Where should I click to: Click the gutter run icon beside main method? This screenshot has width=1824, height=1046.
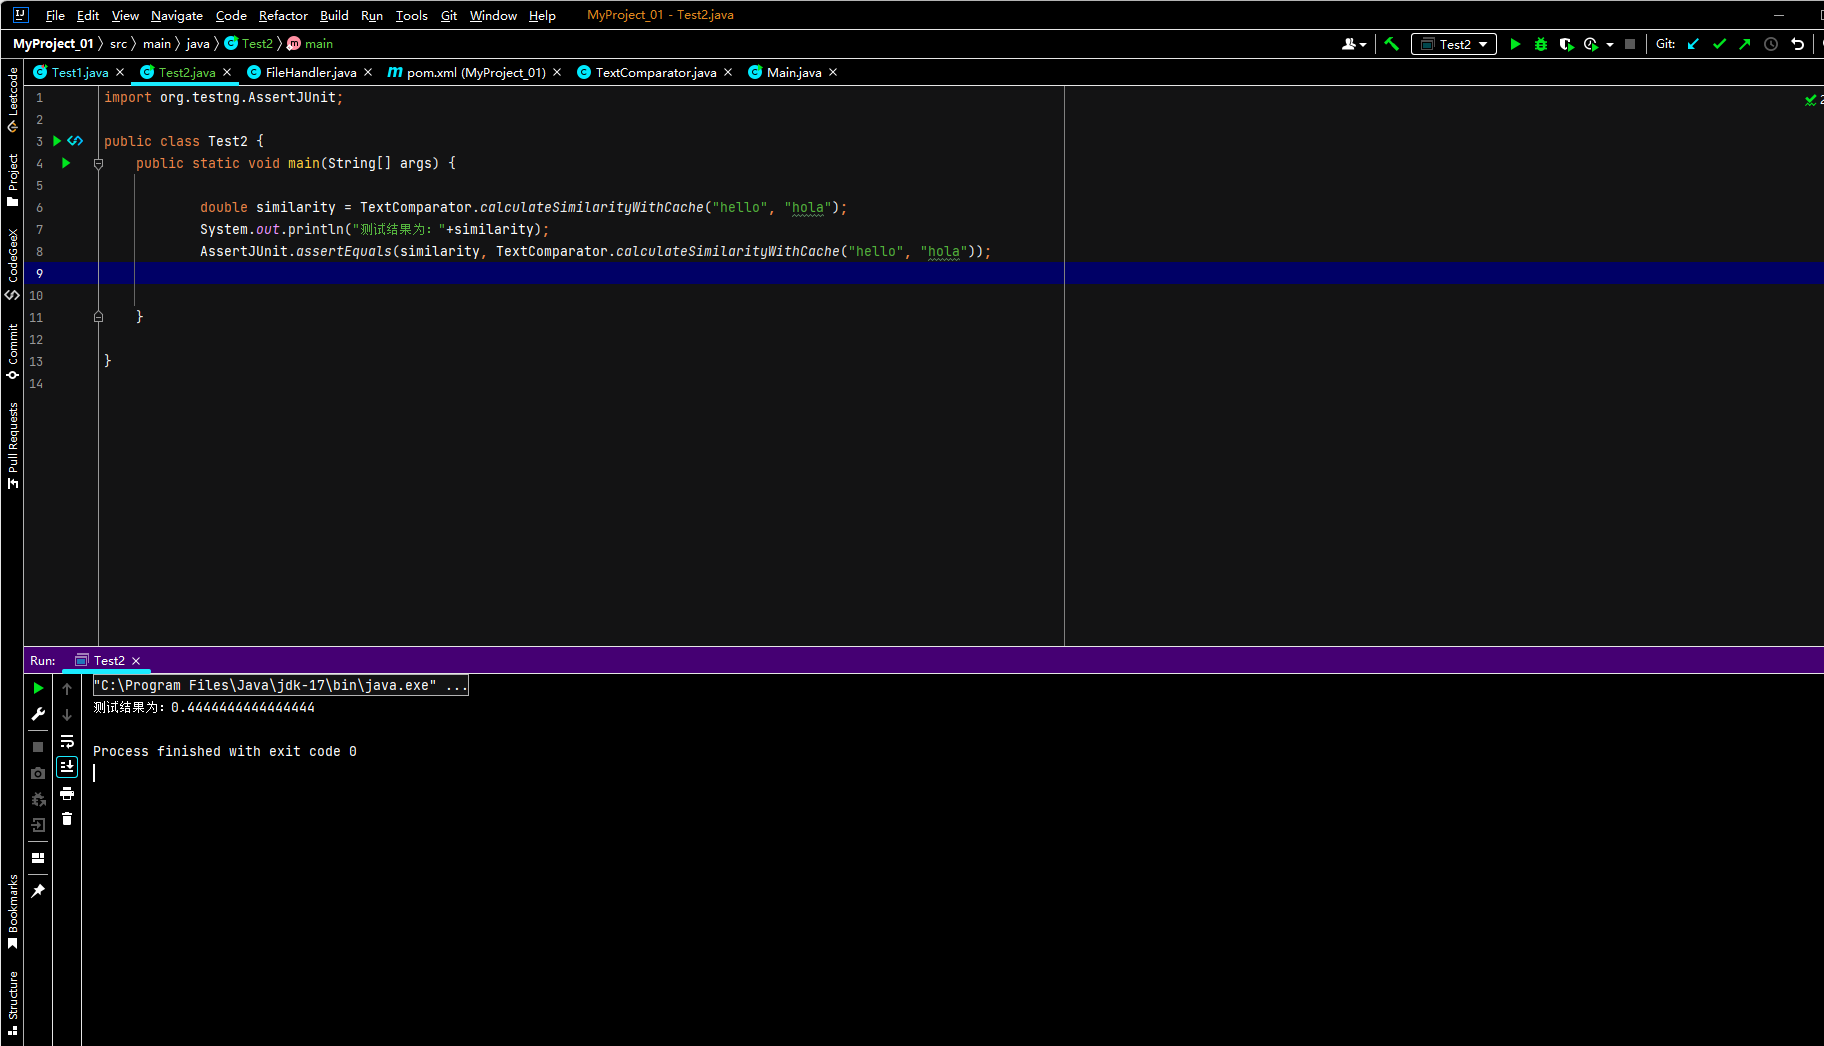(66, 163)
